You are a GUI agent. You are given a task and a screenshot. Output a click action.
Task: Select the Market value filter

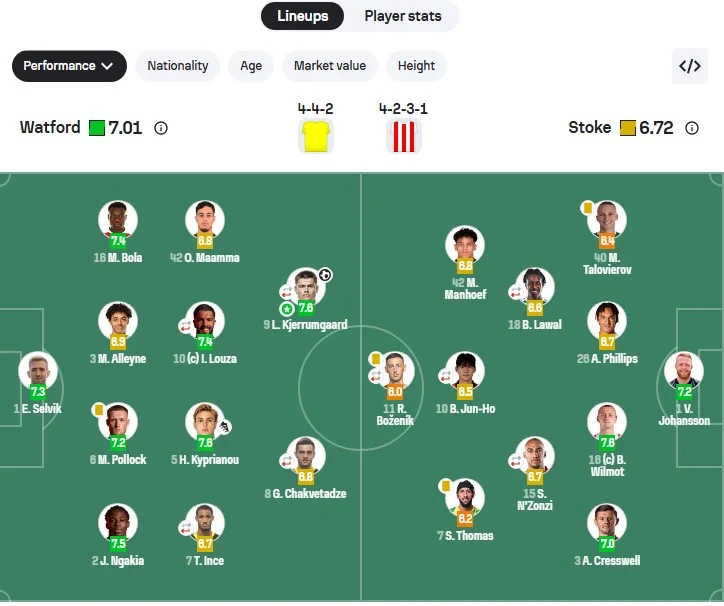point(329,66)
